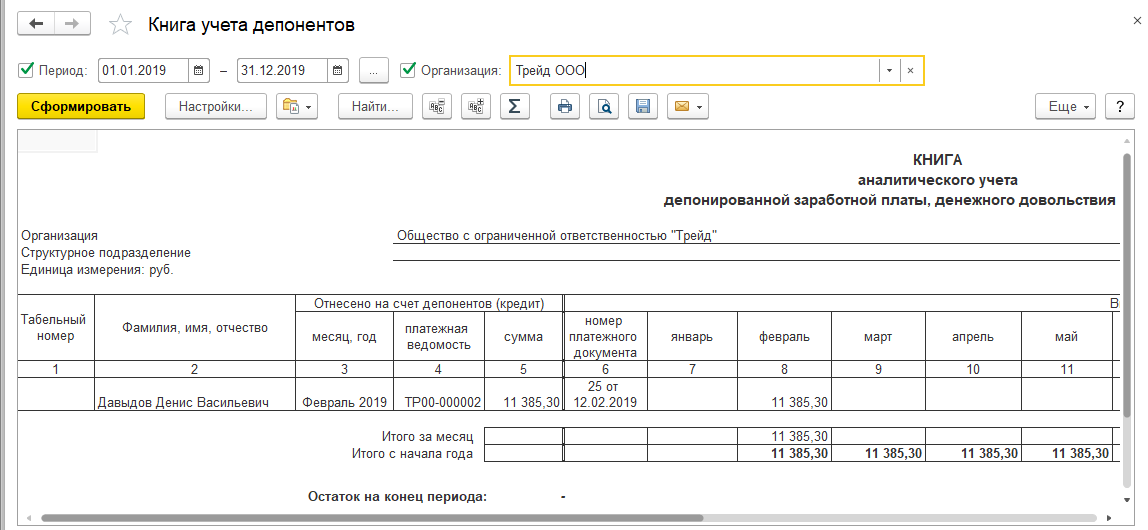Open the report variants folder icon menu

[x=297, y=106]
